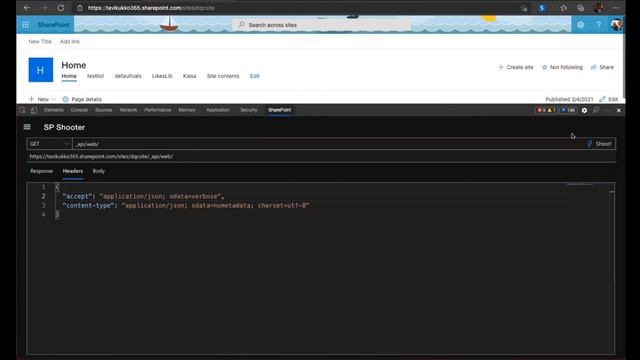Viewport: 640px width, 360px height.
Task: Switch to Response tab in SP Shooter
Action: pyautogui.click(x=41, y=171)
